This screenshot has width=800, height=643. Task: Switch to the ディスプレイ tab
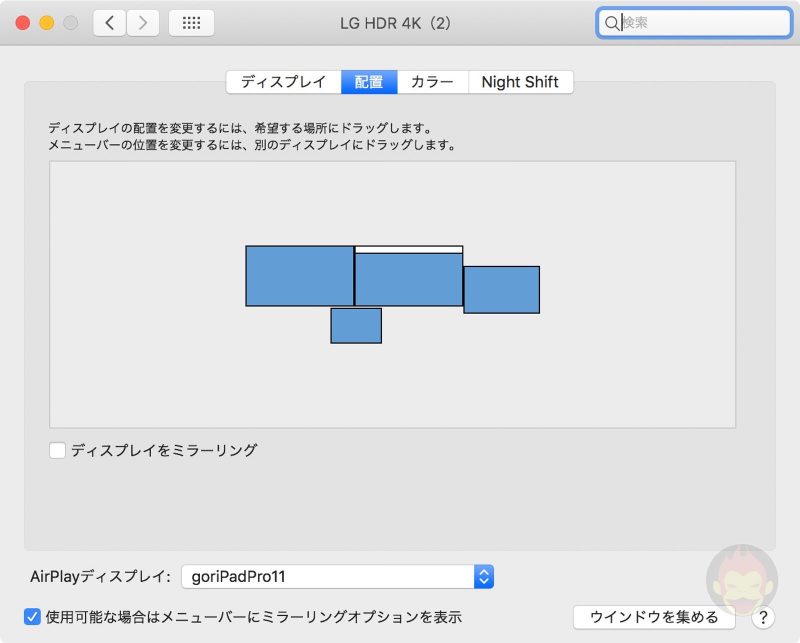[x=283, y=82]
